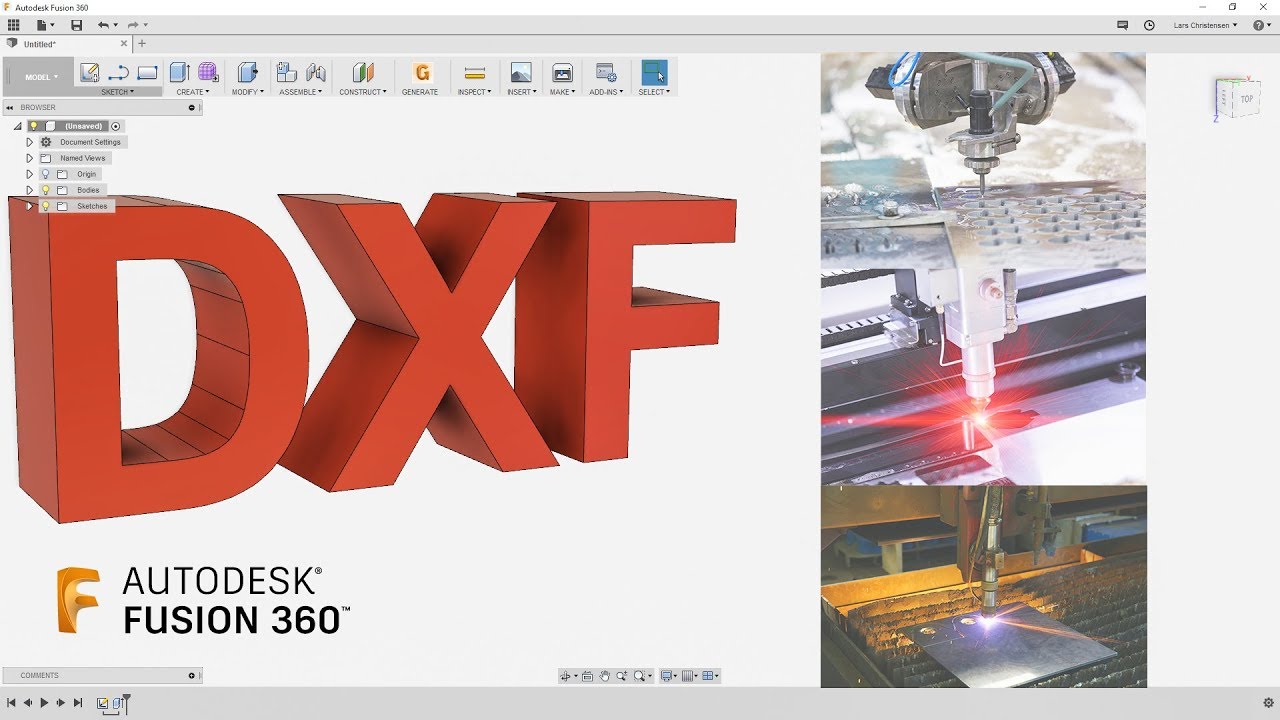Jump to timeline end
This screenshot has width=1280, height=720.
point(77,703)
